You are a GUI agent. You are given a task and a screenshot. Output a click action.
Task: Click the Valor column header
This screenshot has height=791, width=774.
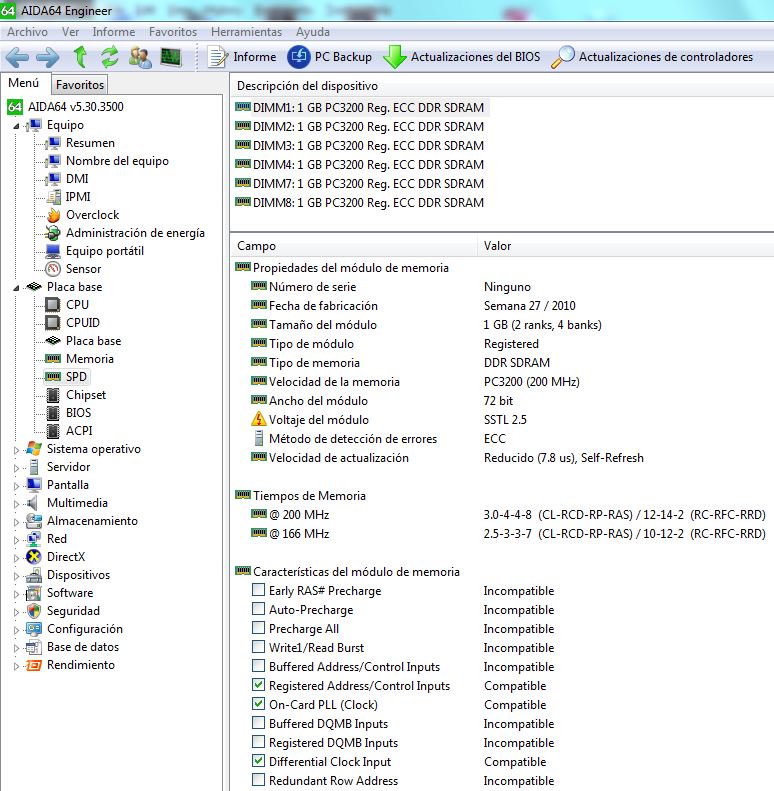coord(498,246)
